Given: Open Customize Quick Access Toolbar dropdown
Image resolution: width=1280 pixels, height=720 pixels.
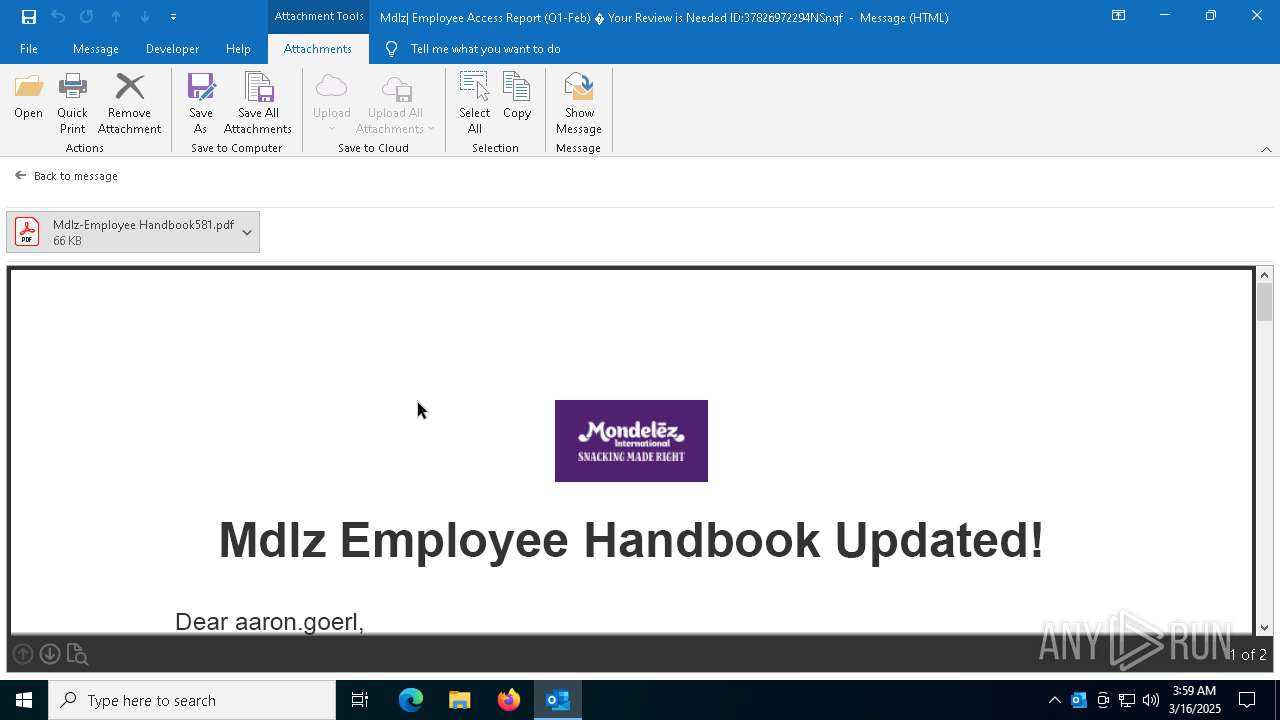Looking at the screenshot, I should pyautogui.click(x=173, y=17).
